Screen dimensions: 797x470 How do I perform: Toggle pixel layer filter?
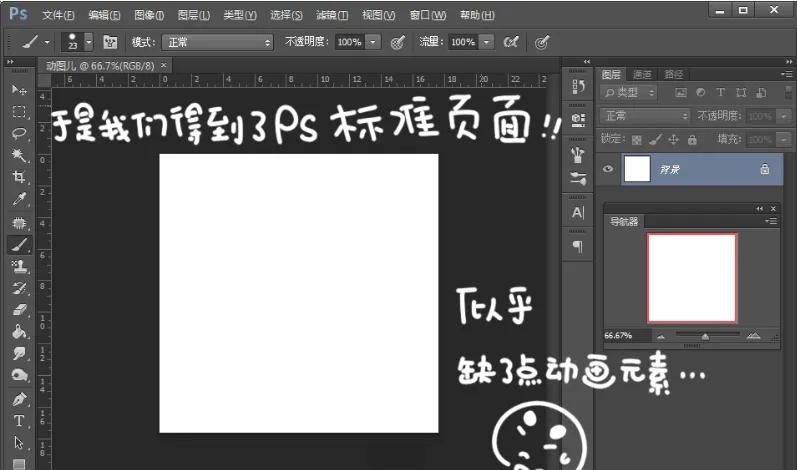(681, 92)
